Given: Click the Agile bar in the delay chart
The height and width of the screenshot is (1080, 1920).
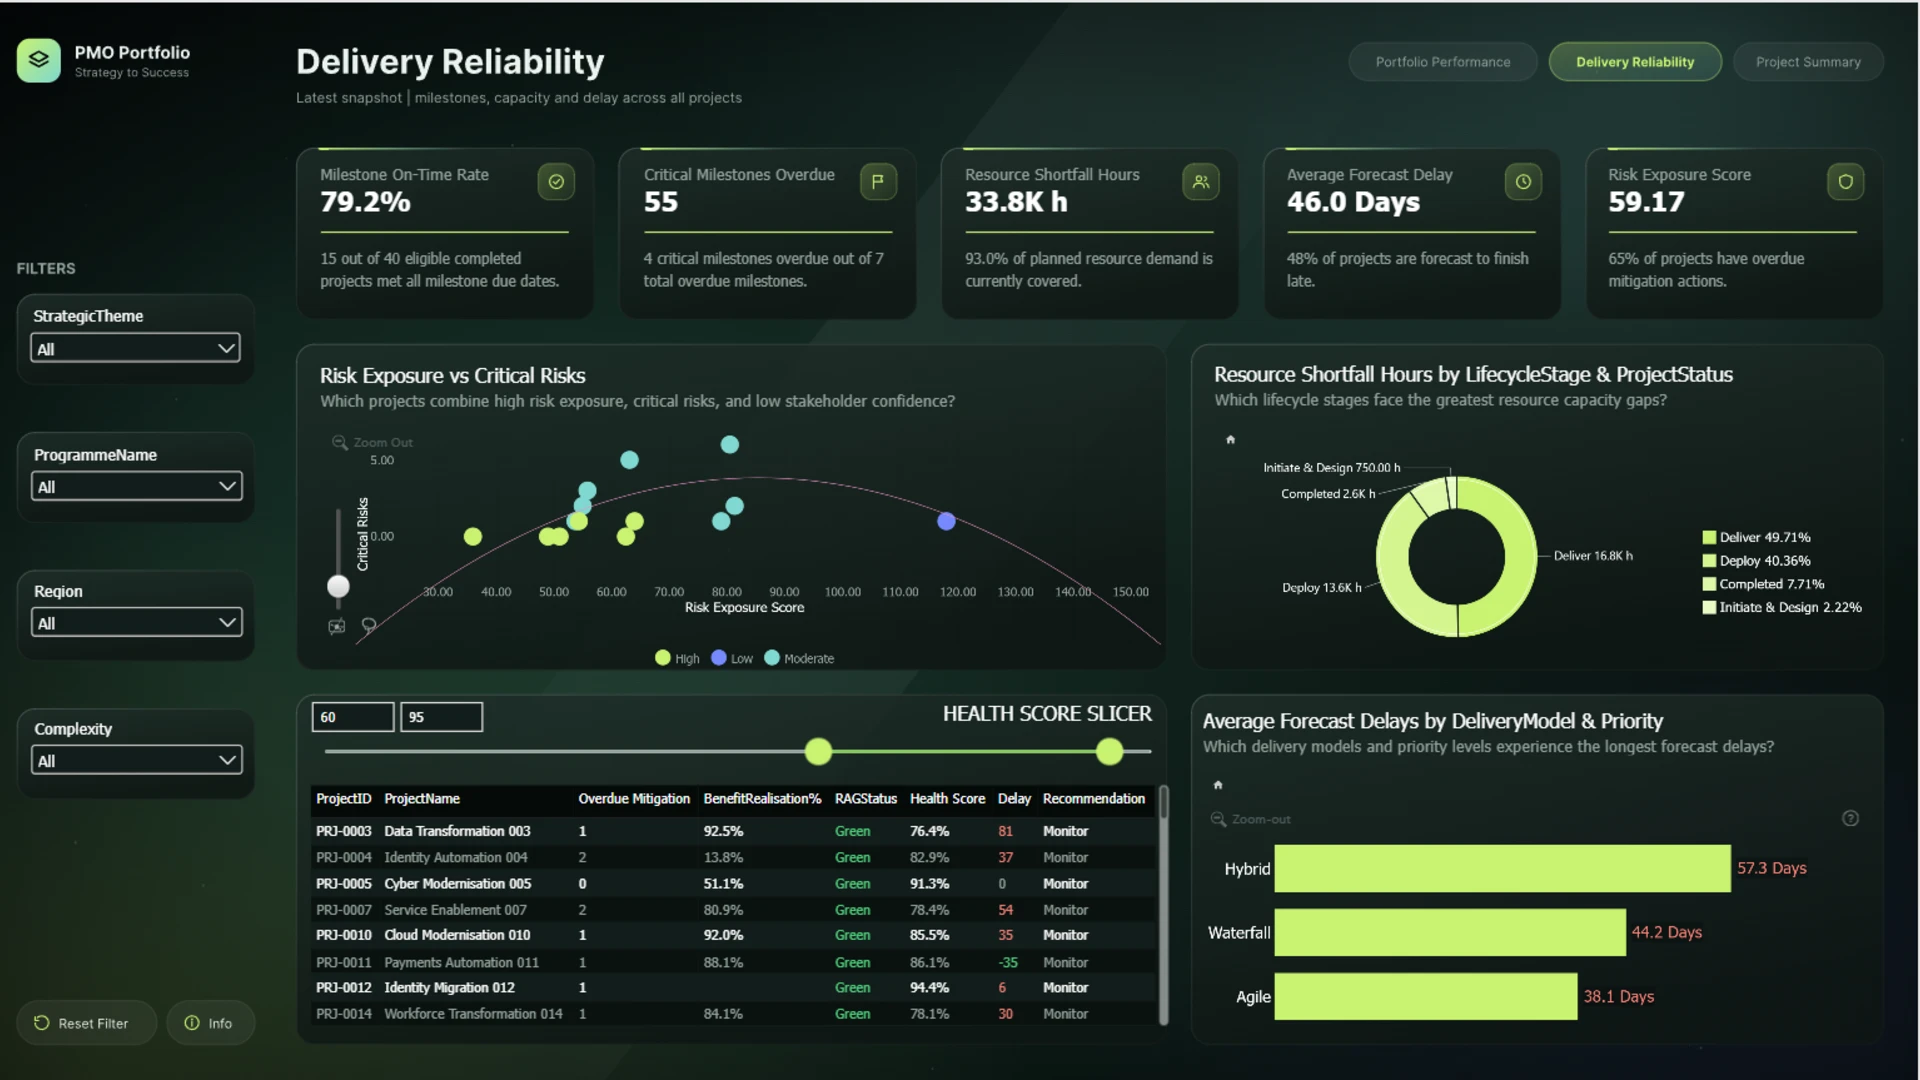Looking at the screenshot, I should [x=1426, y=996].
